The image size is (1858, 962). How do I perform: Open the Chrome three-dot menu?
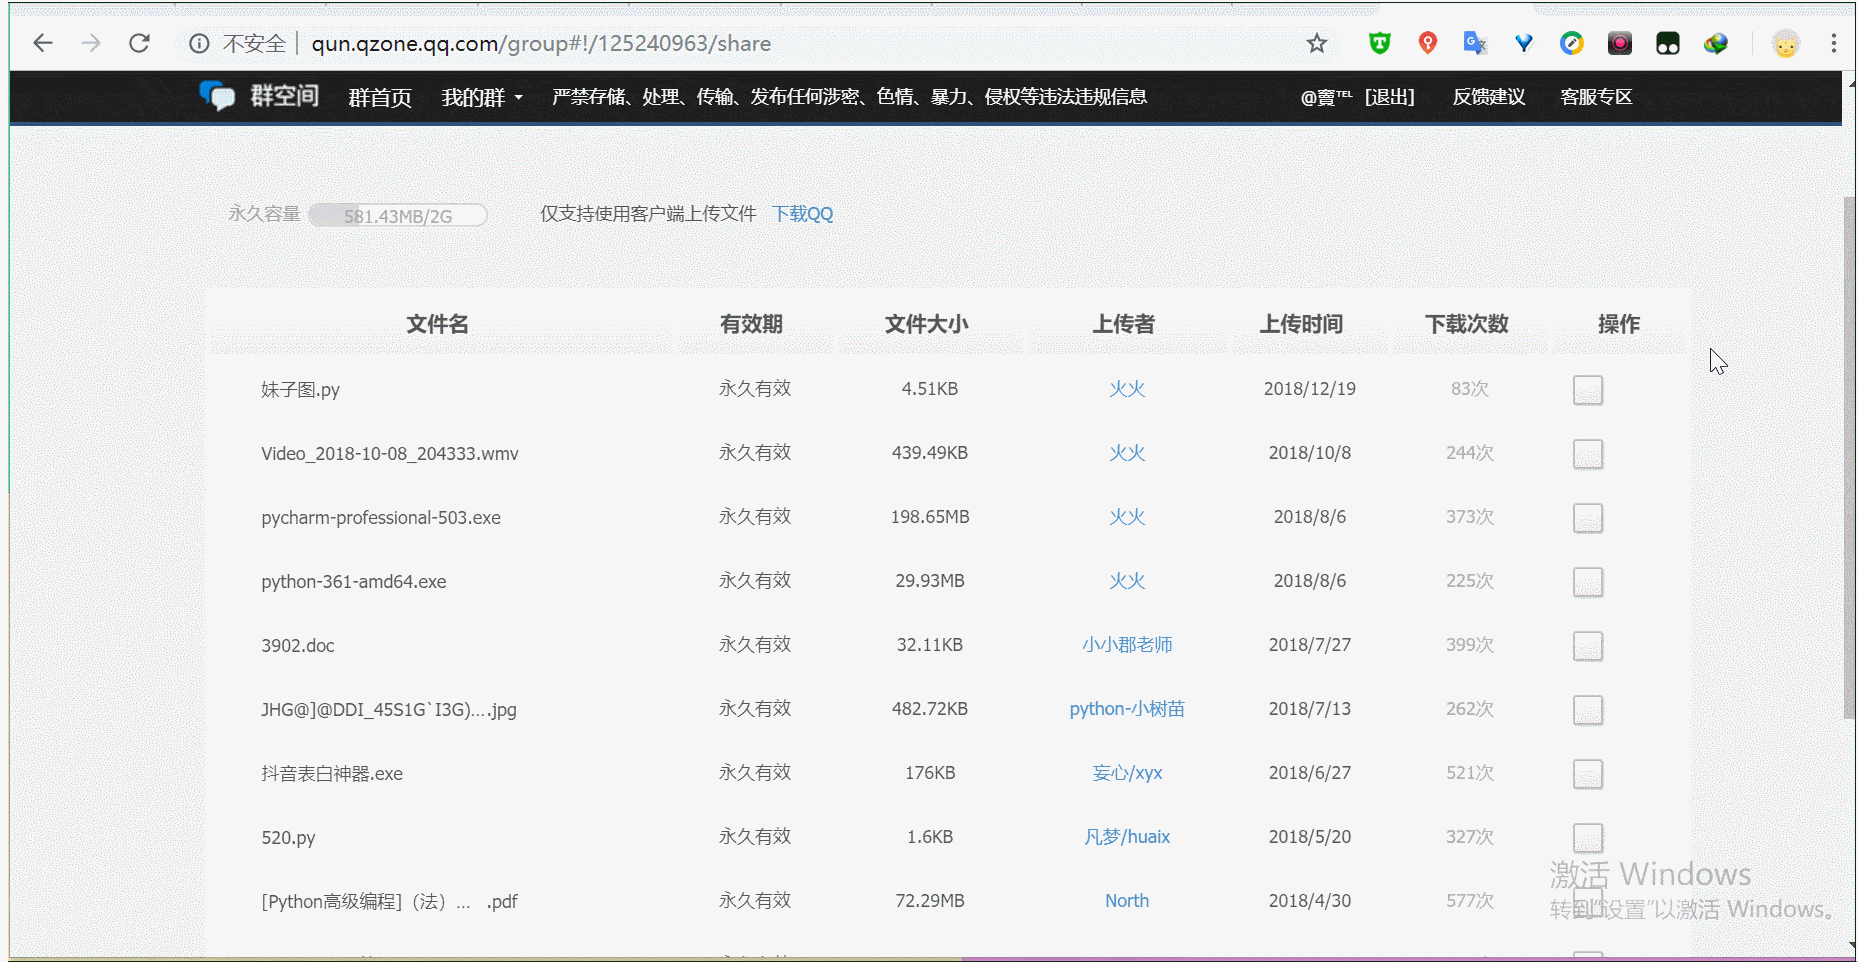(1833, 43)
